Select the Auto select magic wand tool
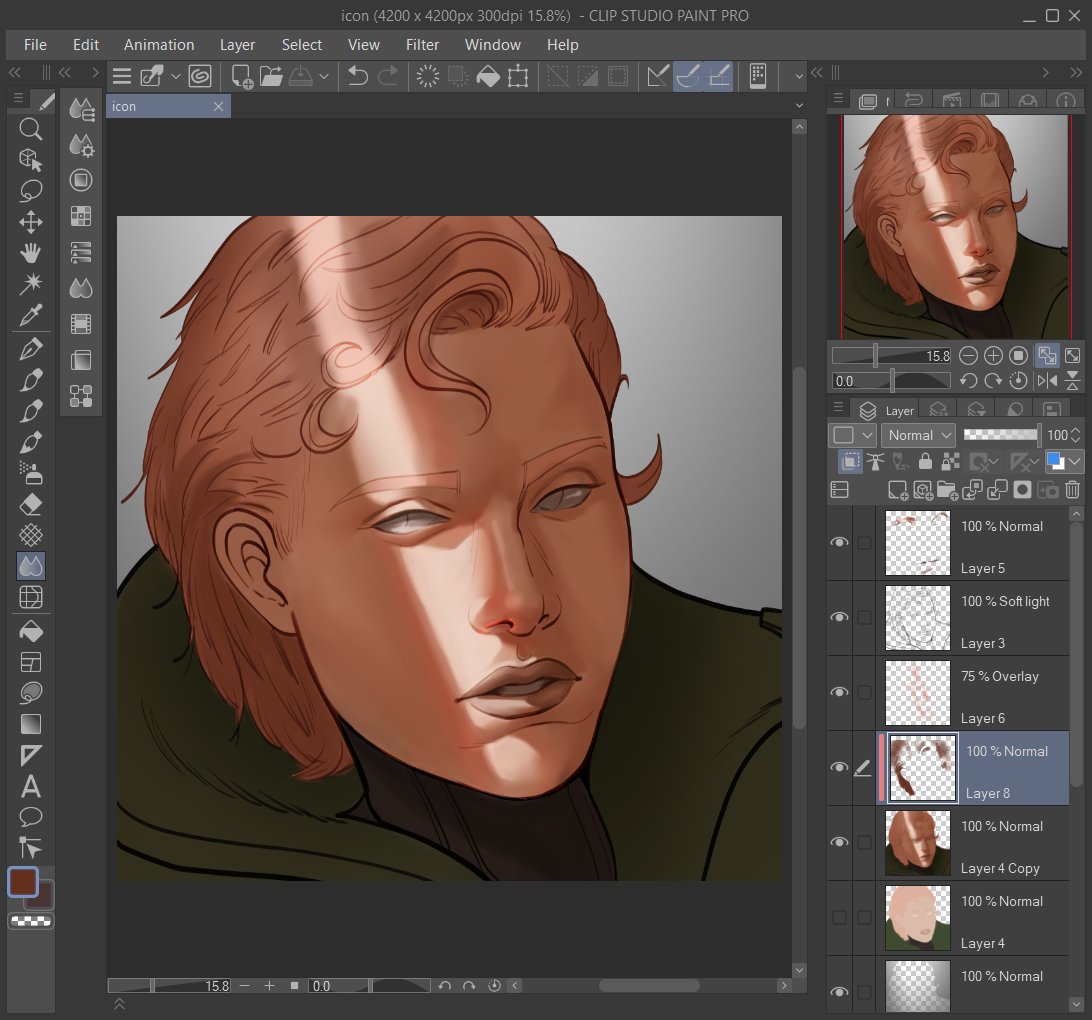The height and width of the screenshot is (1020, 1092). pyautogui.click(x=30, y=283)
